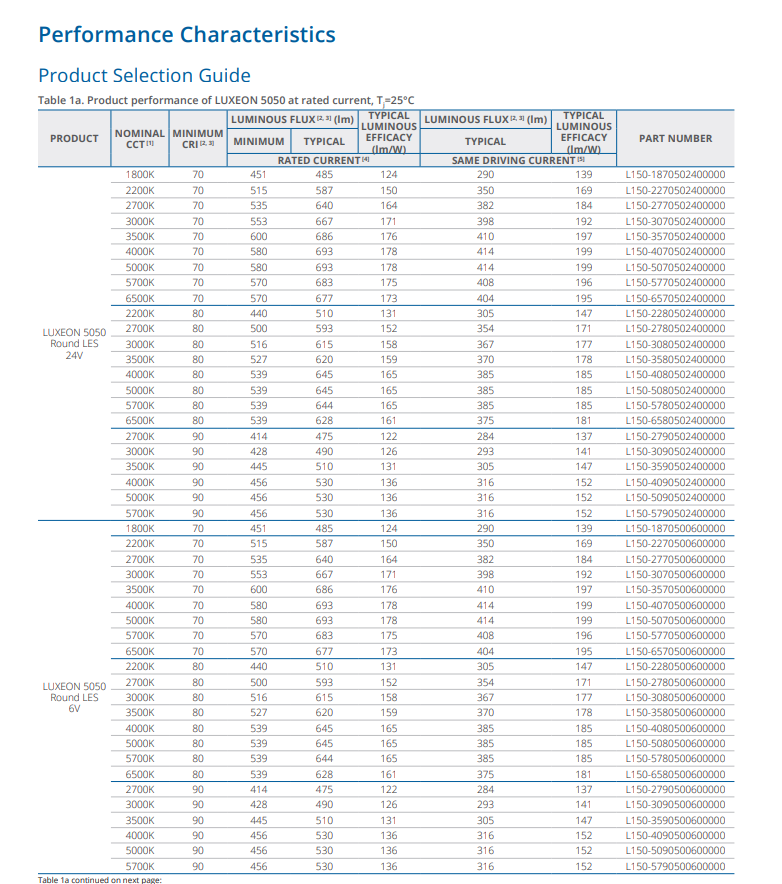The width and height of the screenshot is (782, 884).
Task: Select the NOMINAL CCT column header
Action: tap(138, 138)
